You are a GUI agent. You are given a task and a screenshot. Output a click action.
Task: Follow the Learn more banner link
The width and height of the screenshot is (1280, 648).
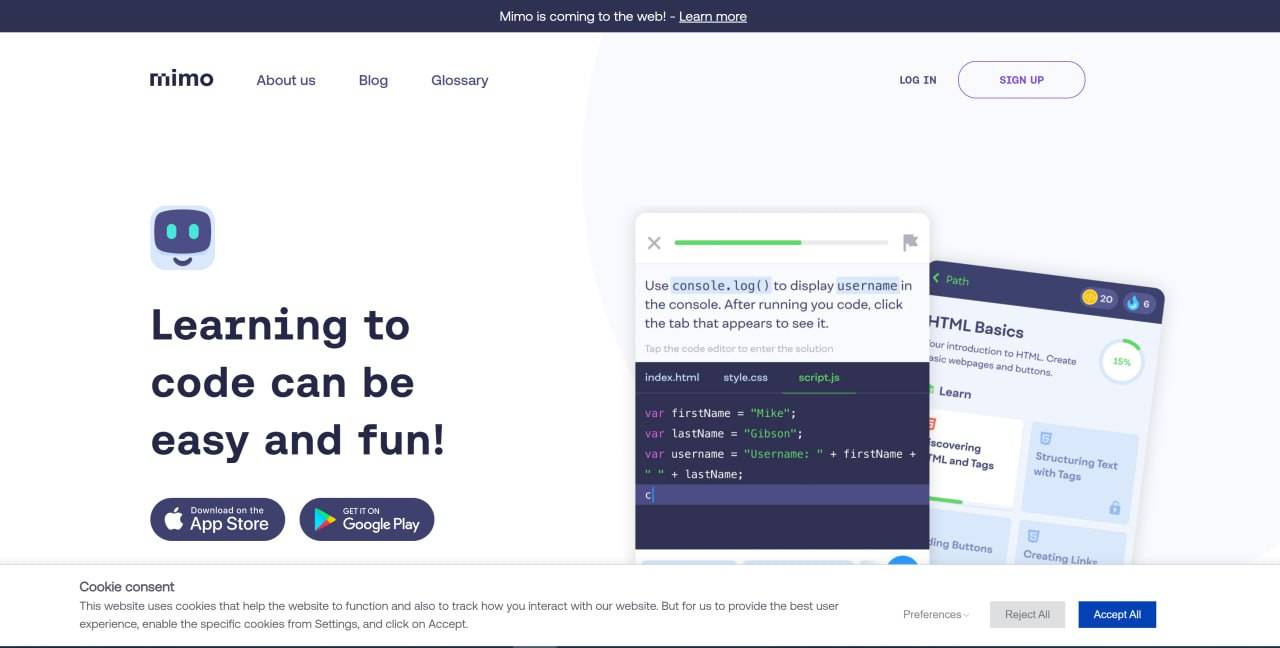coord(713,16)
